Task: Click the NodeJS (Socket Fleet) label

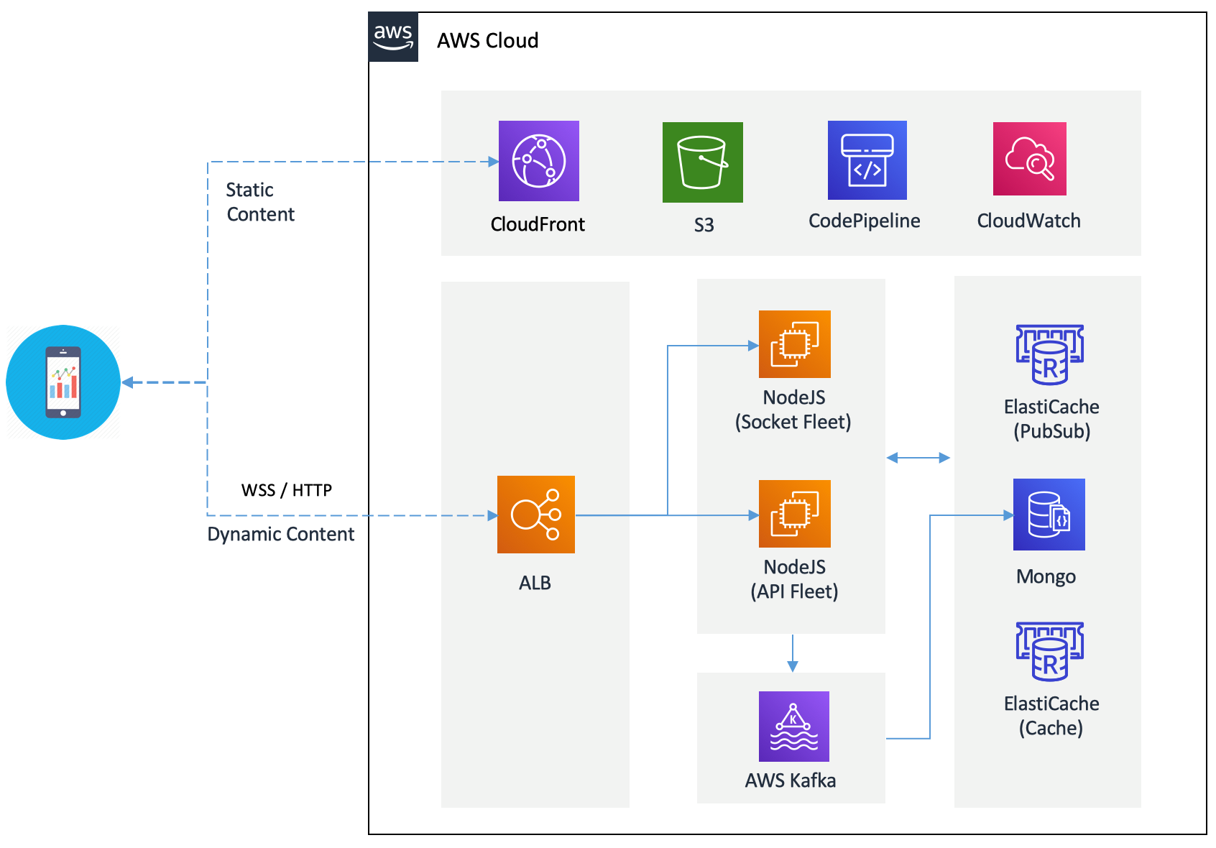Action: 794,410
